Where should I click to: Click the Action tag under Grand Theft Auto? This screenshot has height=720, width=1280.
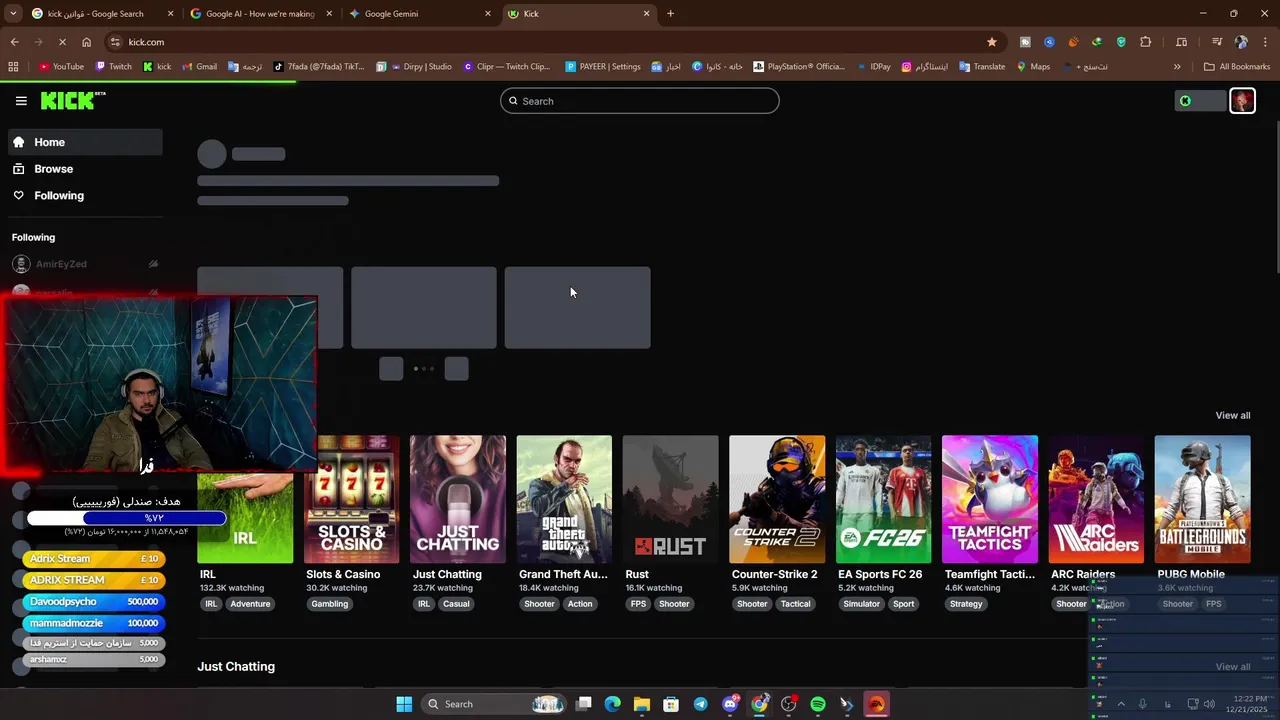click(x=580, y=604)
